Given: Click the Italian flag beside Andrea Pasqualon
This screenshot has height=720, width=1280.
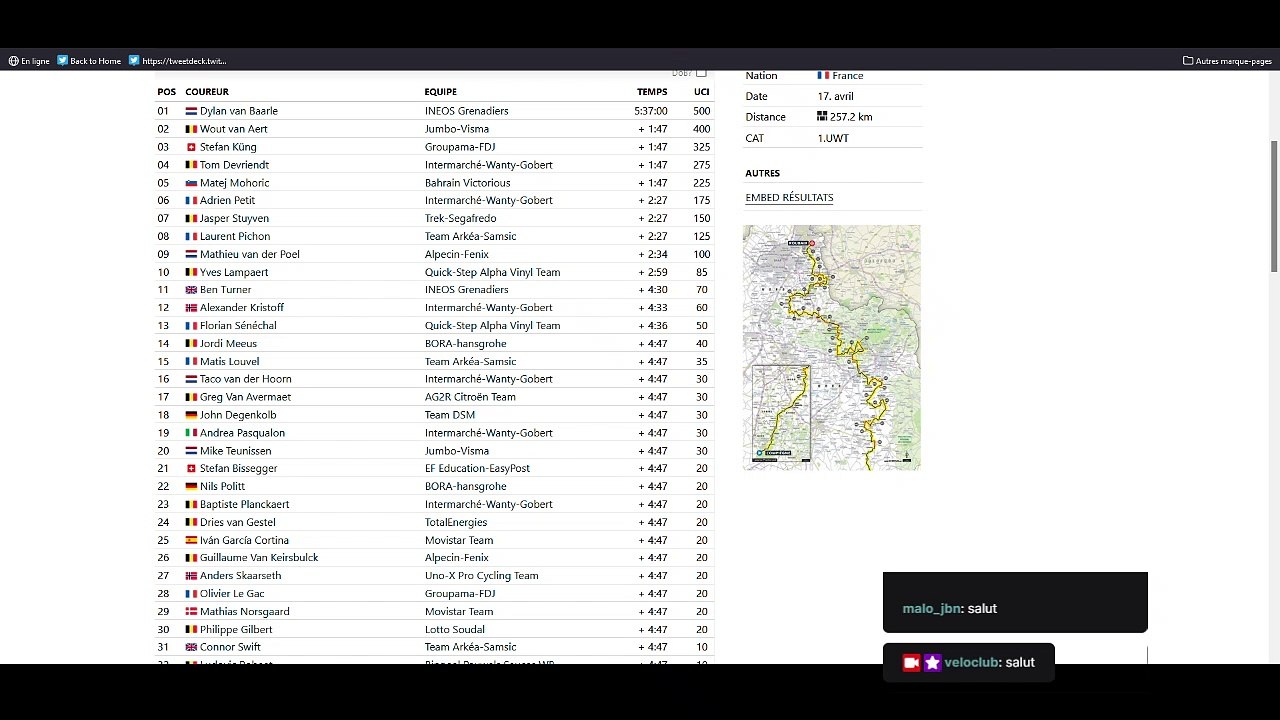Looking at the screenshot, I should tap(191, 433).
